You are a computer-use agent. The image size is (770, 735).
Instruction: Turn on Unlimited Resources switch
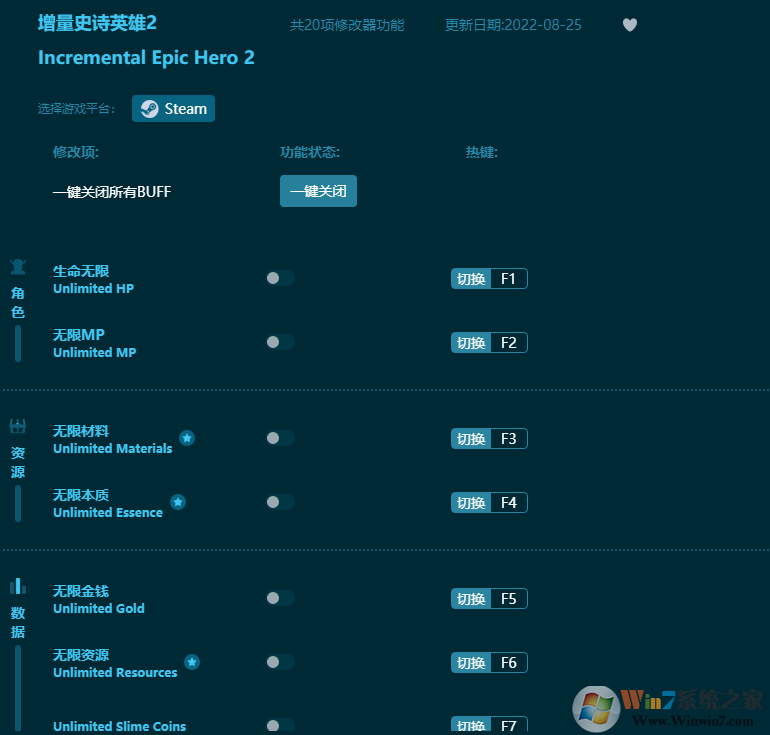click(x=280, y=662)
